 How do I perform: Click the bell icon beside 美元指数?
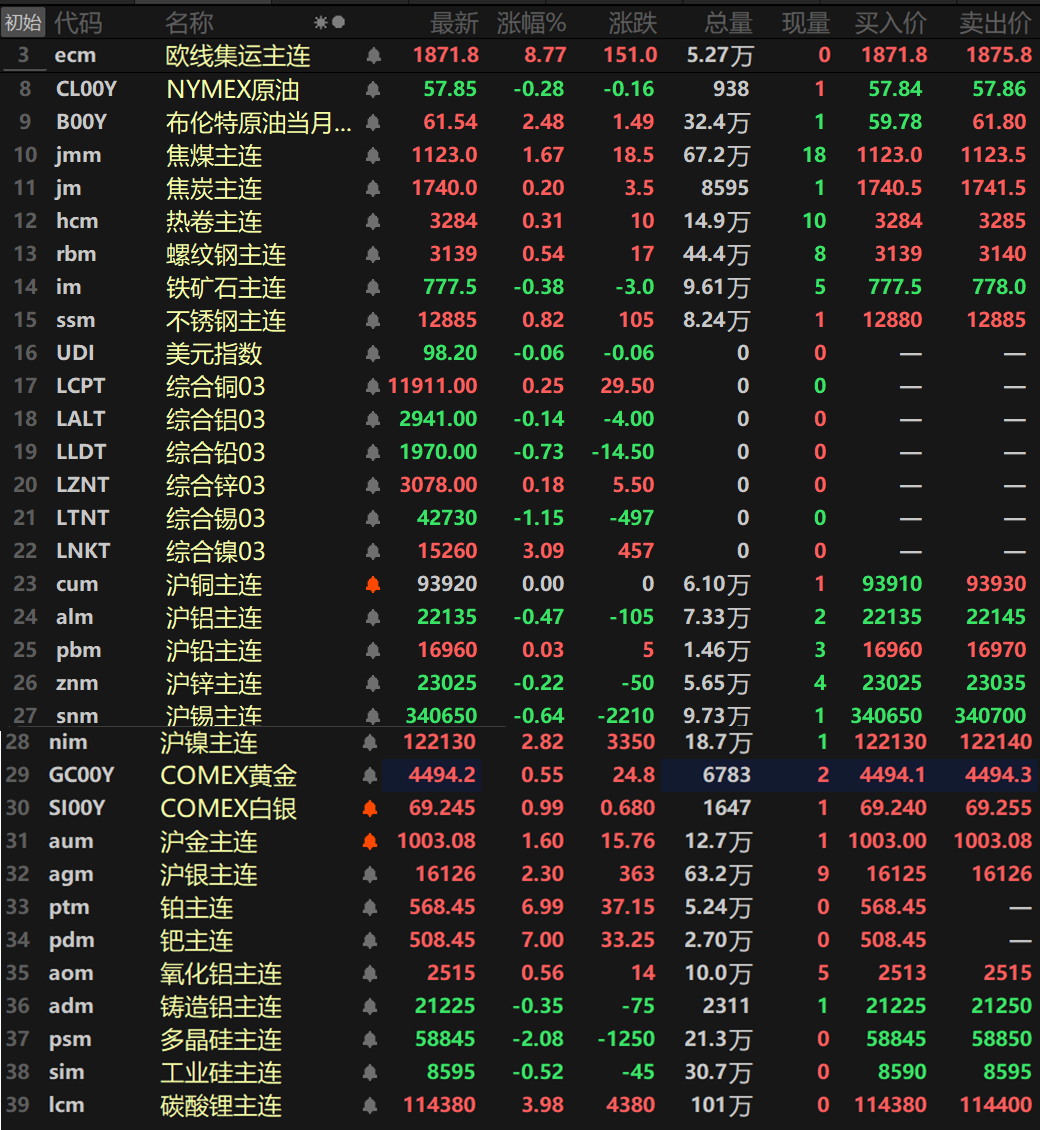[373, 353]
